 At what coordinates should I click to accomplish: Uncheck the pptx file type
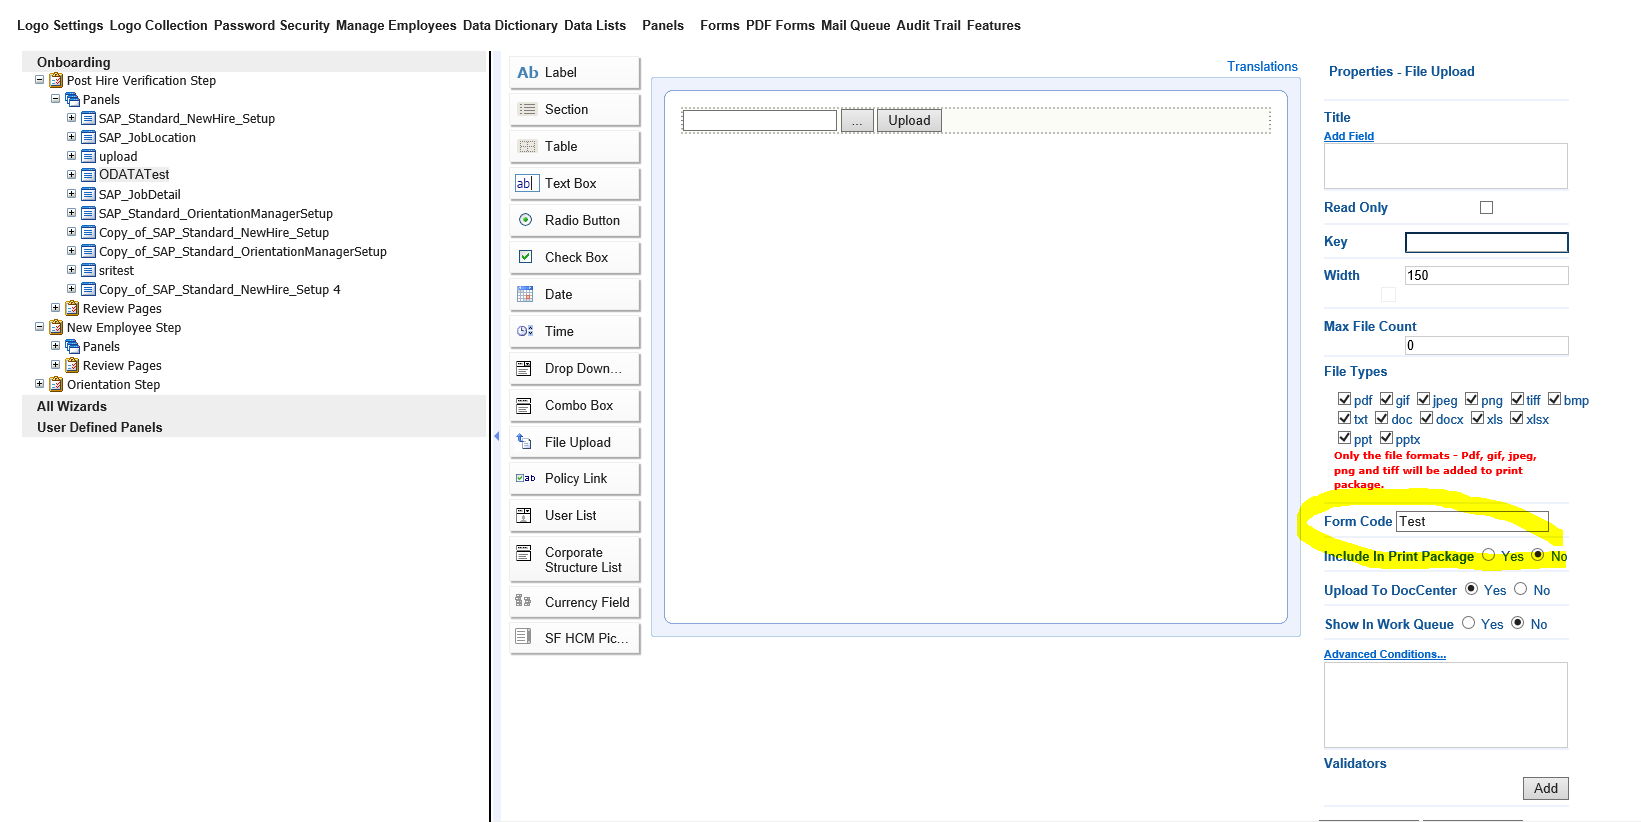1386,438
